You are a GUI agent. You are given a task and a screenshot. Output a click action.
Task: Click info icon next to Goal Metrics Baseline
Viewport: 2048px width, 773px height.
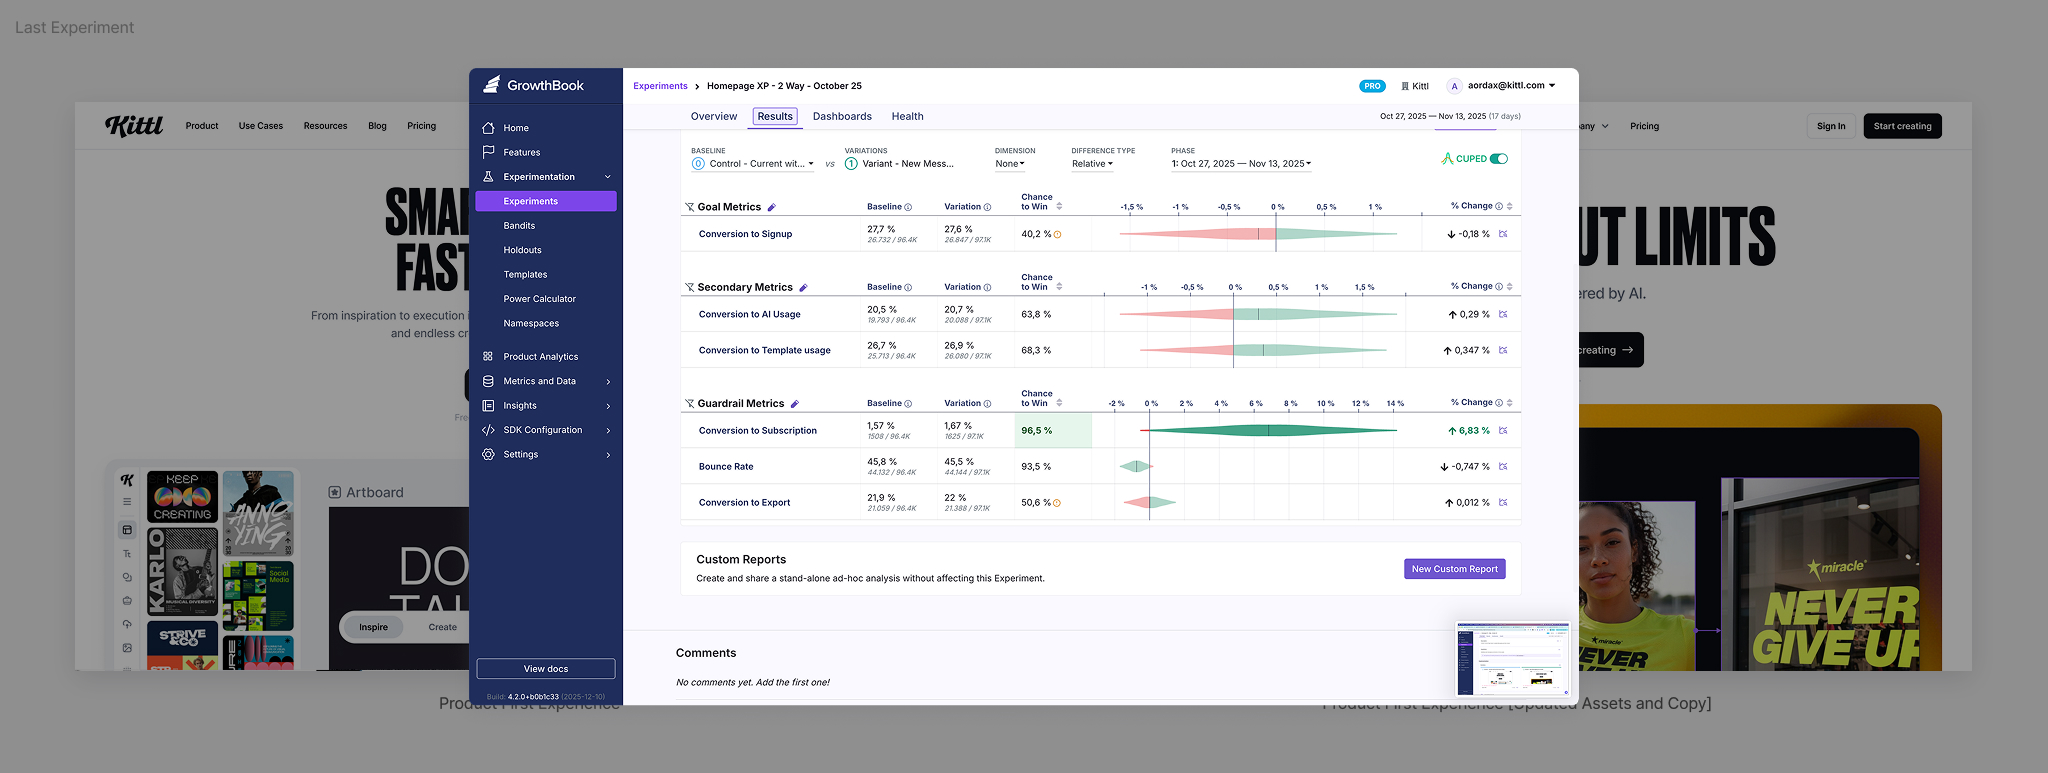pyautogui.click(x=908, y=207)
